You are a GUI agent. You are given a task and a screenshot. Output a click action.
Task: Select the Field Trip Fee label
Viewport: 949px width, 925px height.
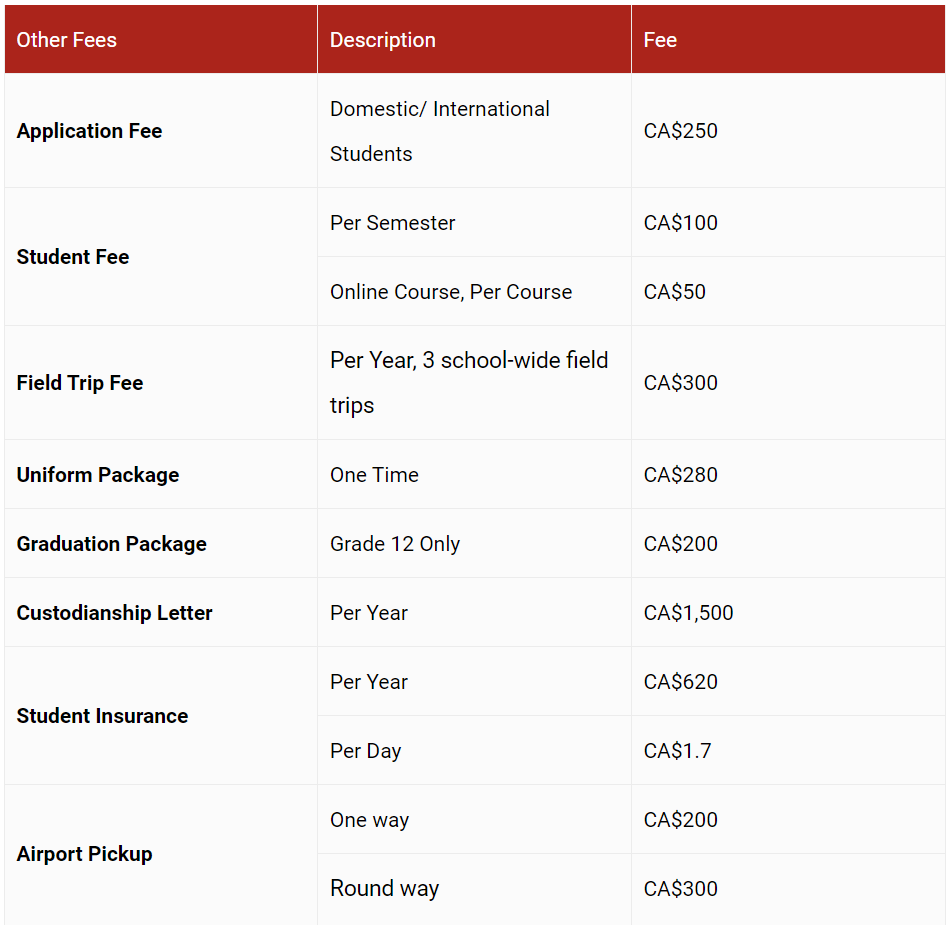80,383
